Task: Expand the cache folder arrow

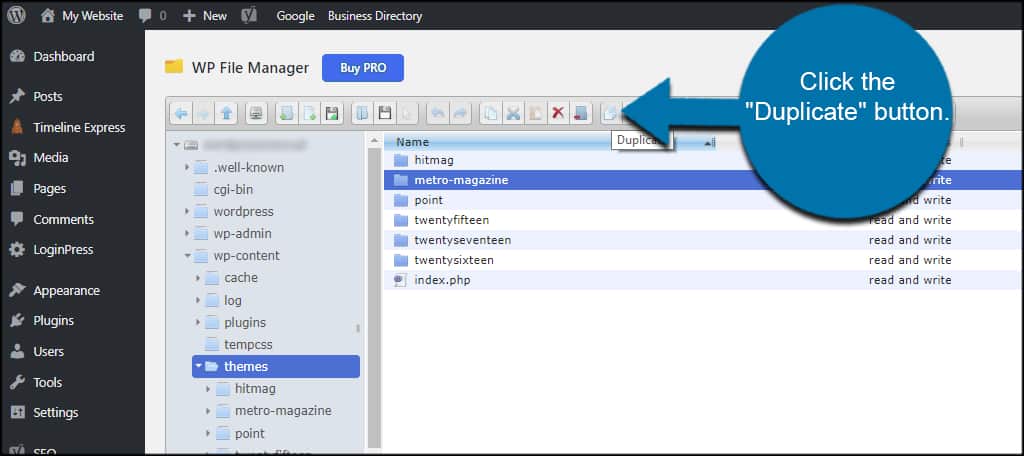Action: [x=198, y=278]
